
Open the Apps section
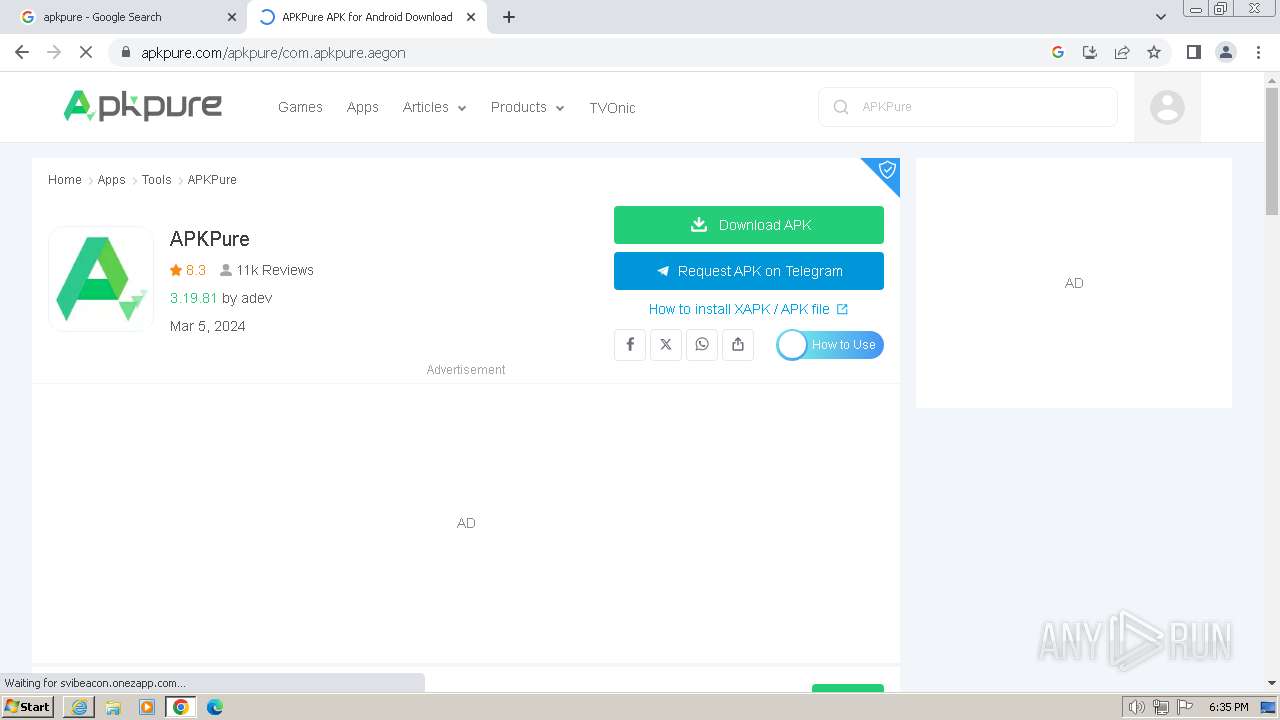(x=363, y=107)
